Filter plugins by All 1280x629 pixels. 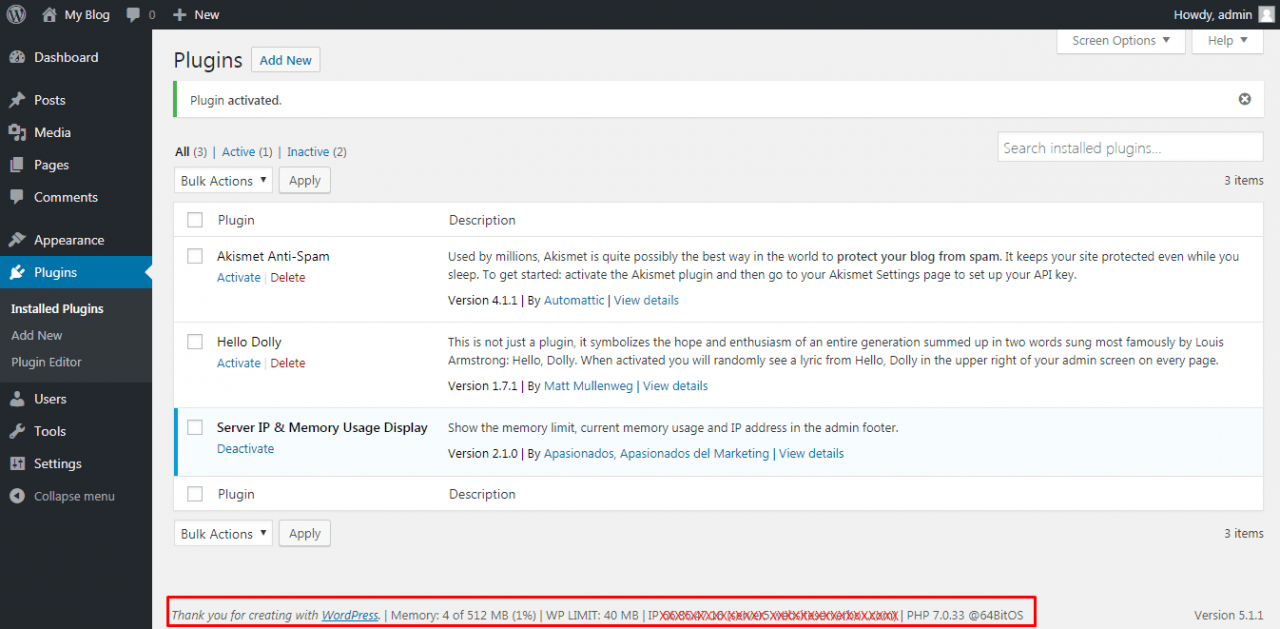click(x=182, y=152)
